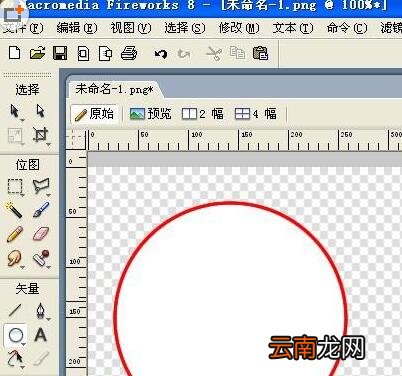The height and width of the screenshot is (376, 402).
Task: Switch to the 未命名-1.png document tab
Action: [114, 89]
